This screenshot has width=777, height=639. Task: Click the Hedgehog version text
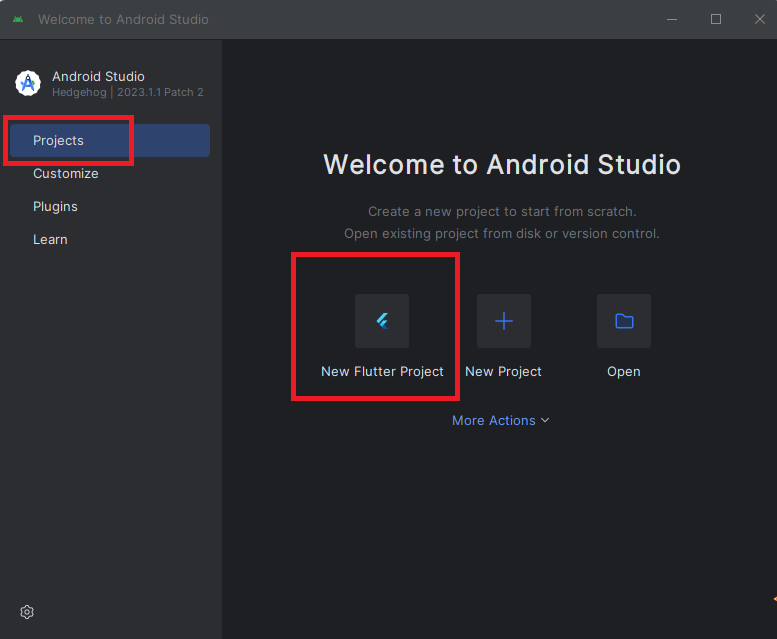click(128, 93)
